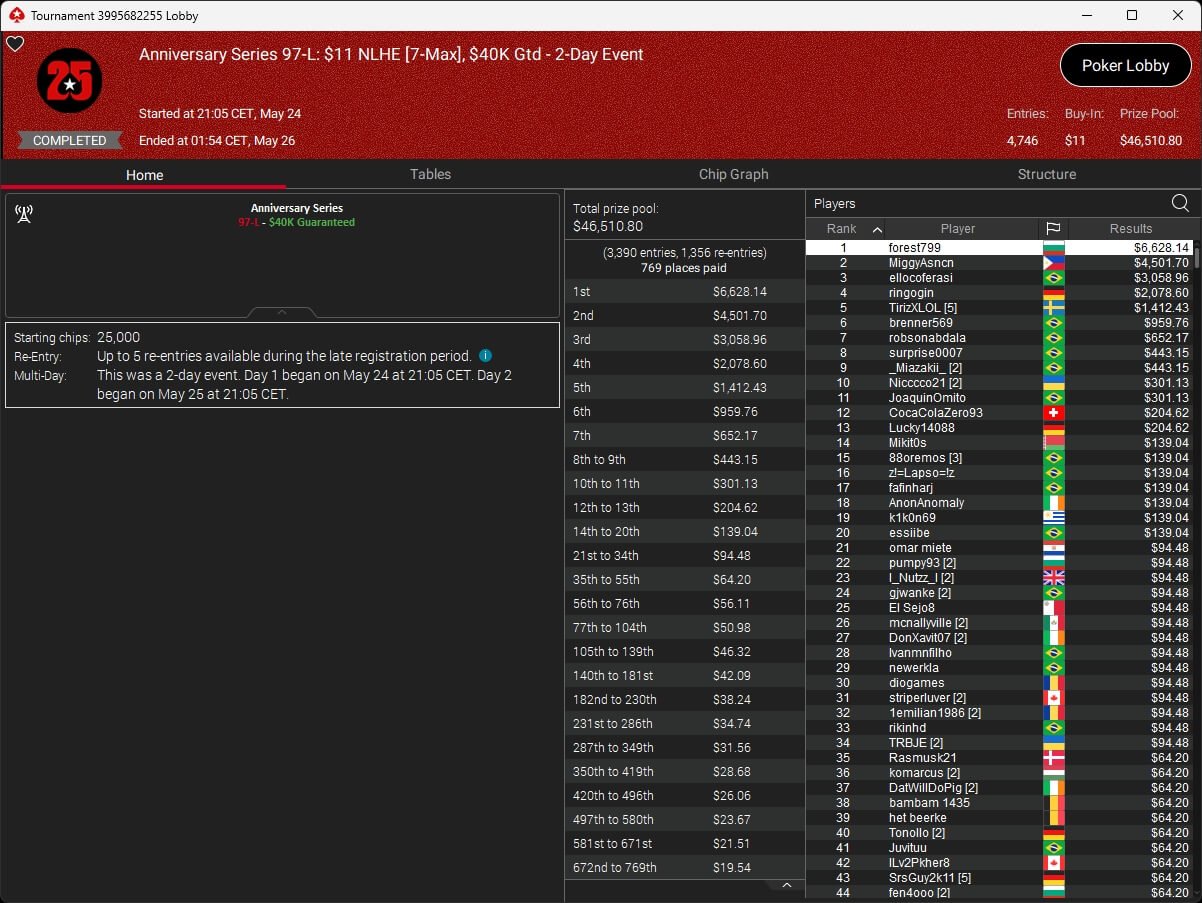The image size is (1202, 903).
Task: Click CocaColaZero93's Swiss flag
Action: (1054, 413)
